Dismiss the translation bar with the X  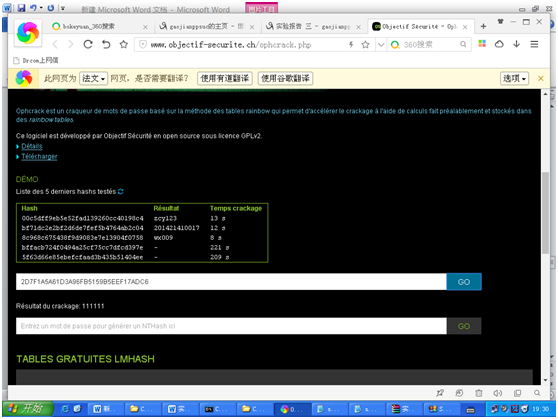coord(541,78)
